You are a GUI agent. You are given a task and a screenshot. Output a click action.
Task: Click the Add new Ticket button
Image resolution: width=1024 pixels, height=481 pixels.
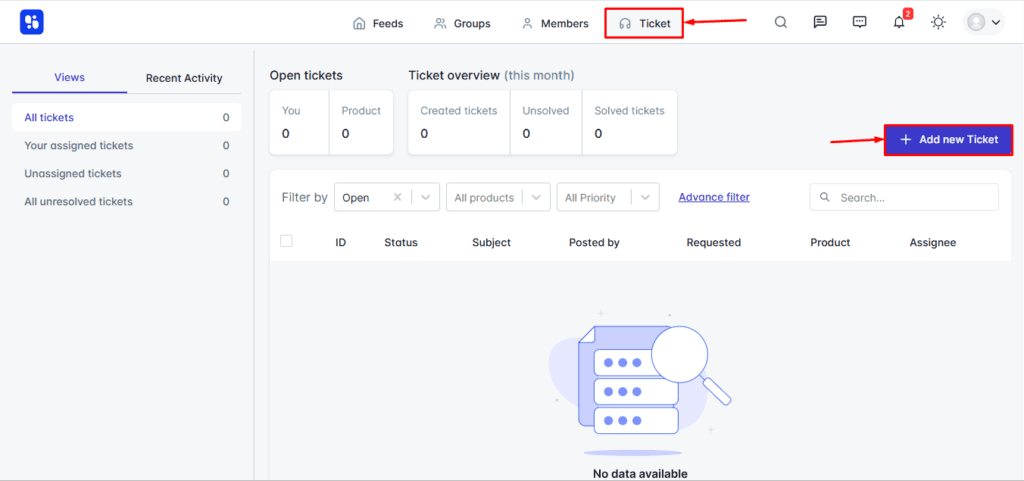(x=948, y=140)
